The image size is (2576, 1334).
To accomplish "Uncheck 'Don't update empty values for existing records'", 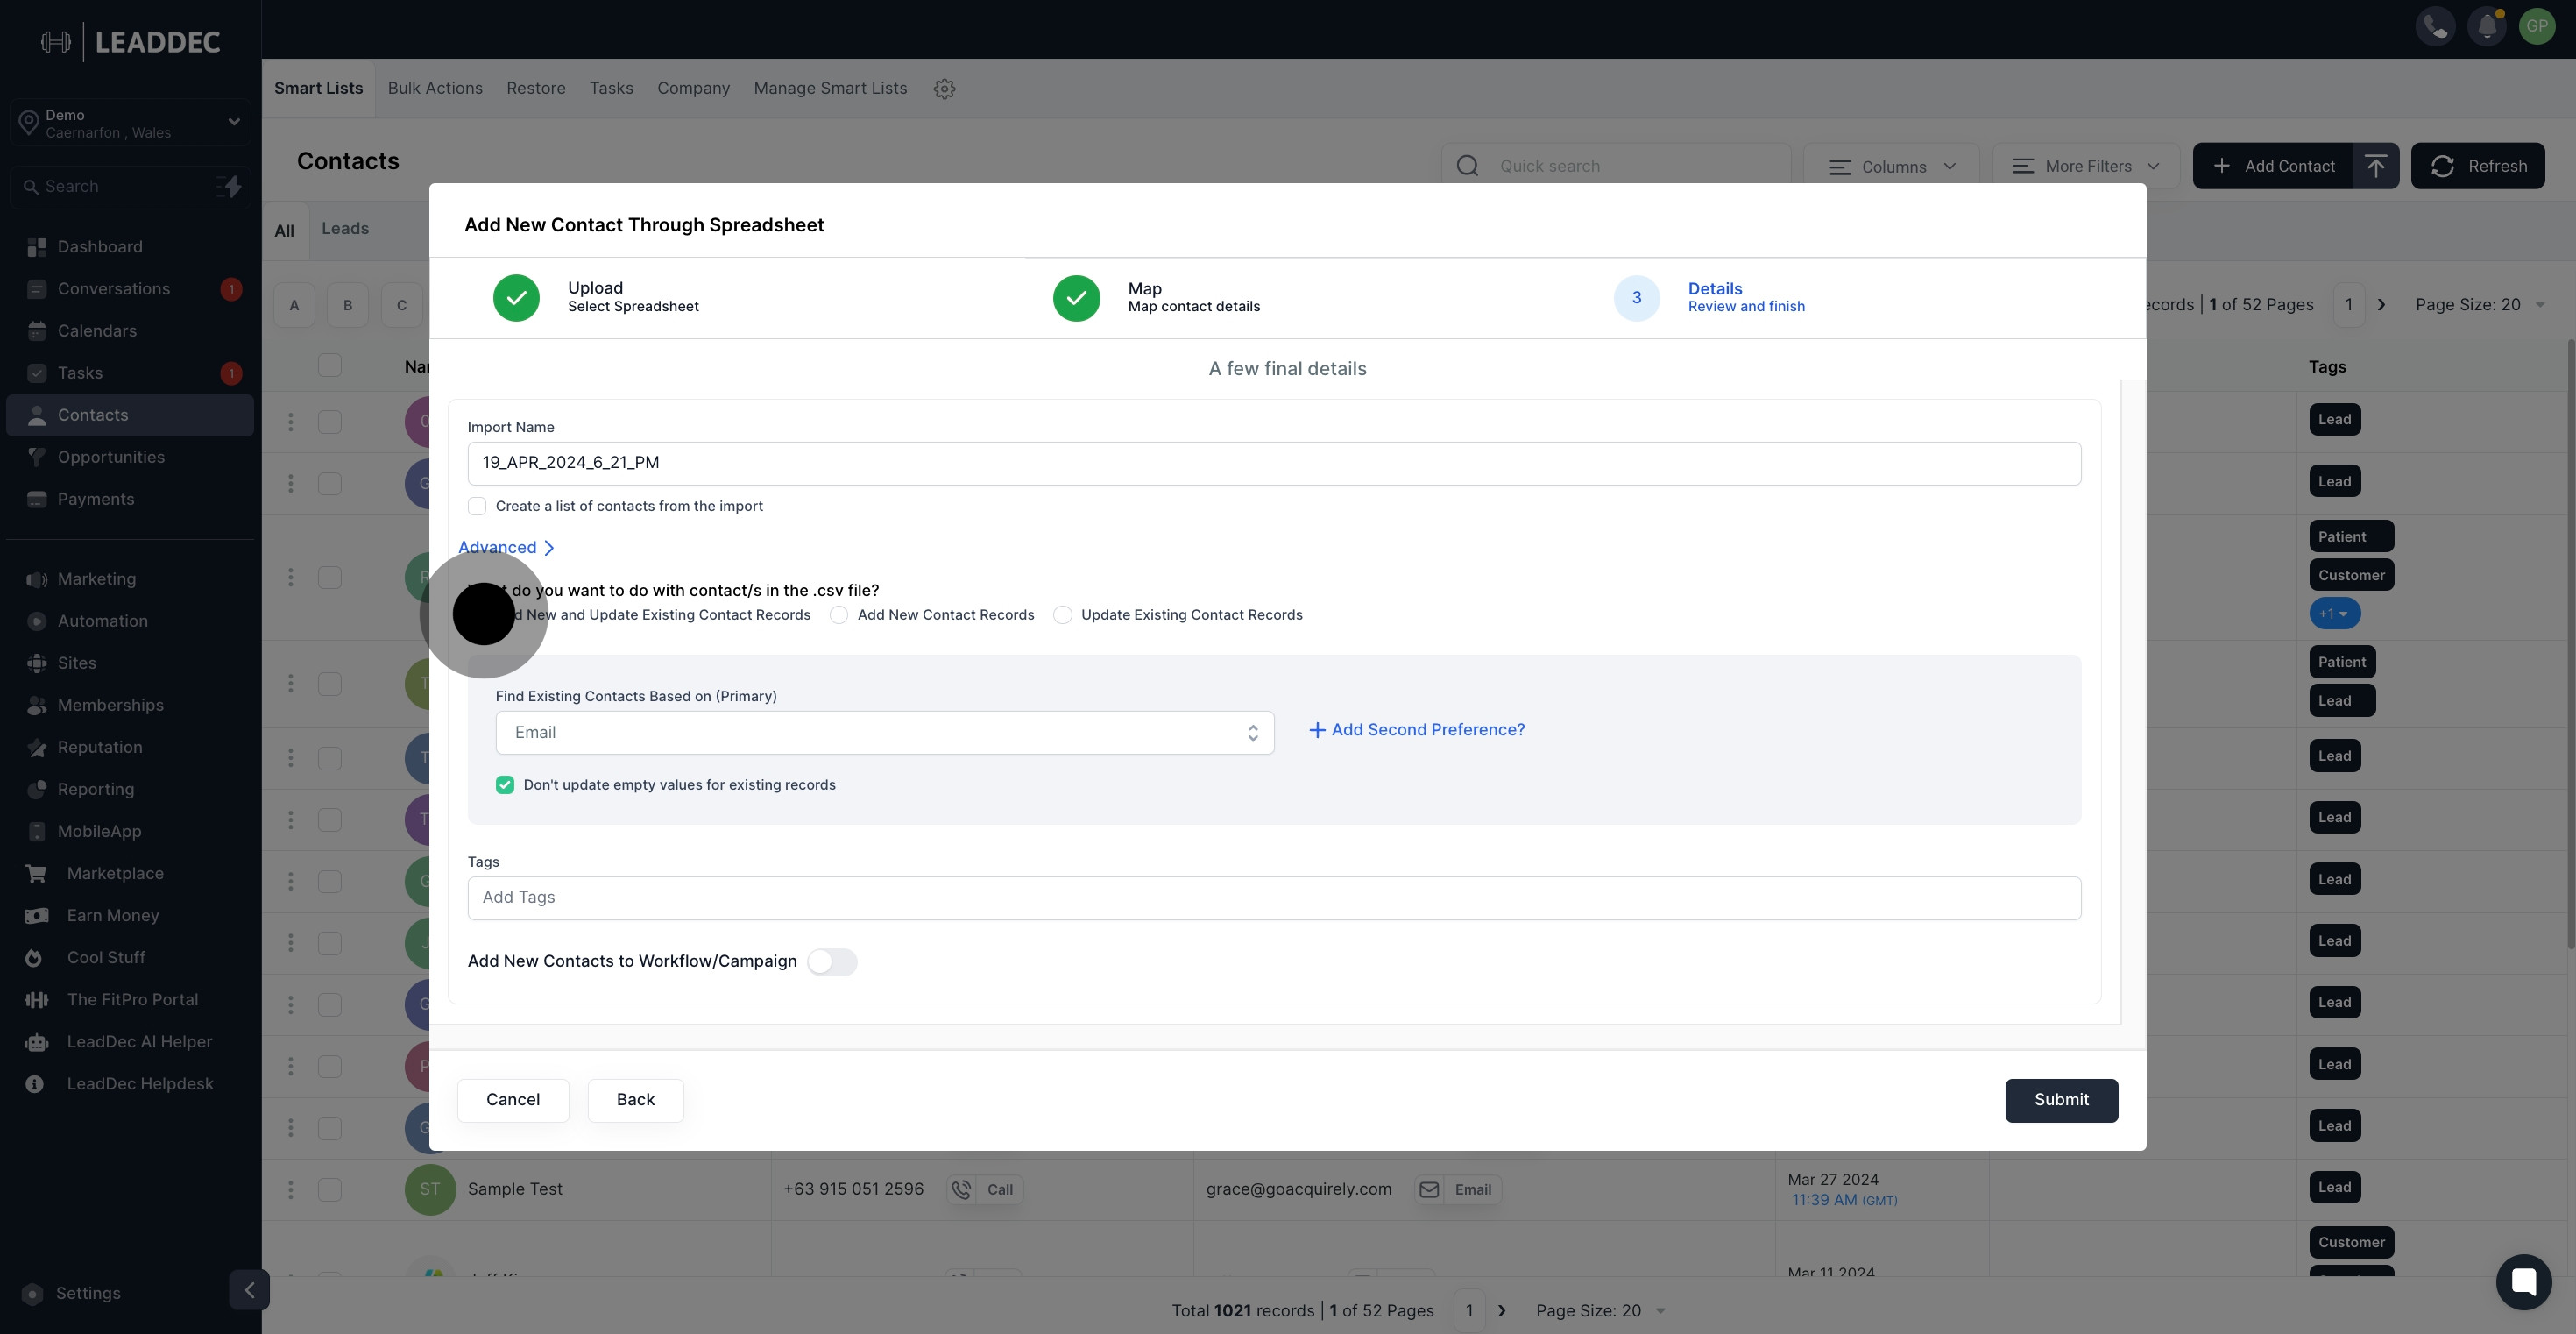I will click(505, 785).
